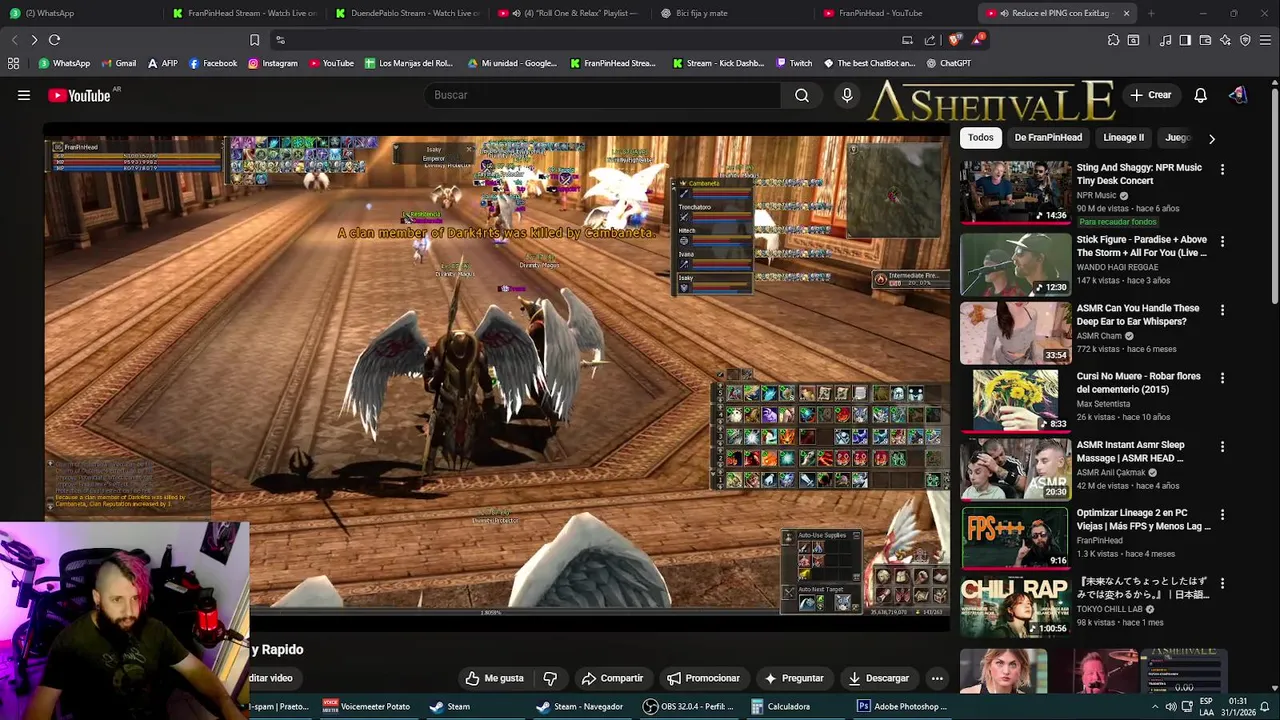1280x720 pixels.
Task: Open the apps grid in bookmarks bar
Action: 13,63
